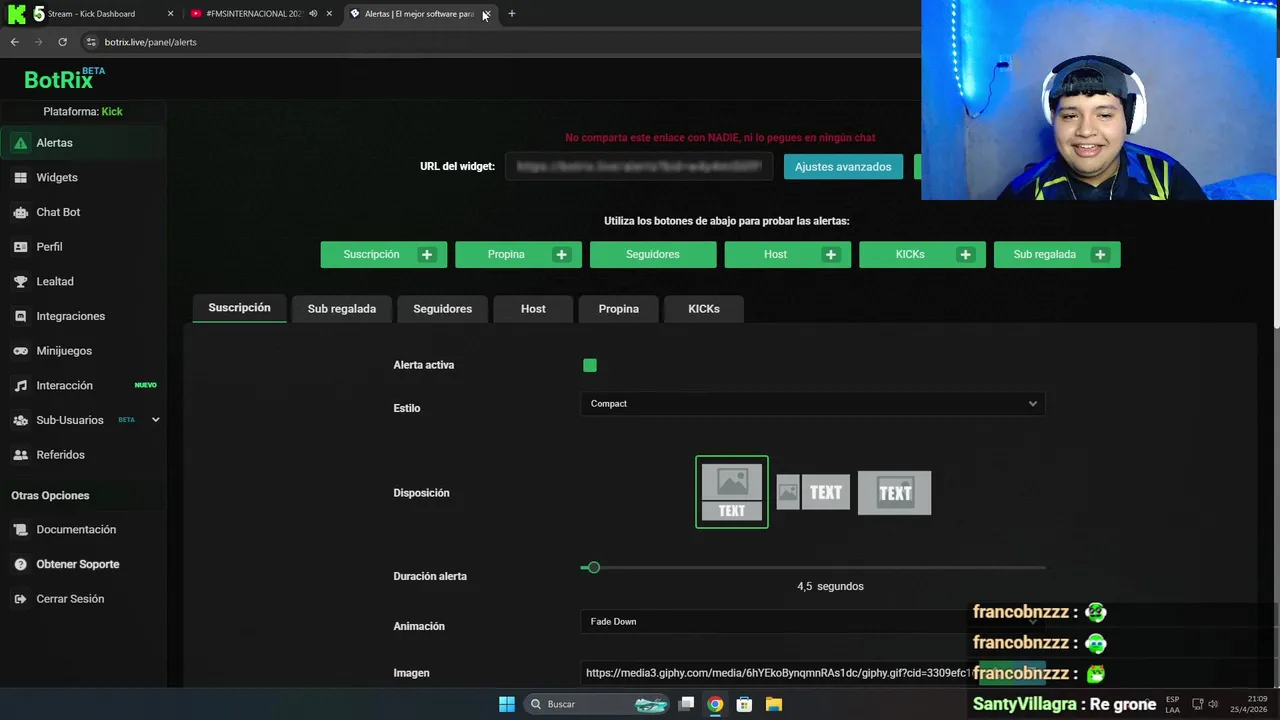Screen dimensions: 1280x720
Task: Open Microsoft Store from taskbar
Action: pos(744,704)
